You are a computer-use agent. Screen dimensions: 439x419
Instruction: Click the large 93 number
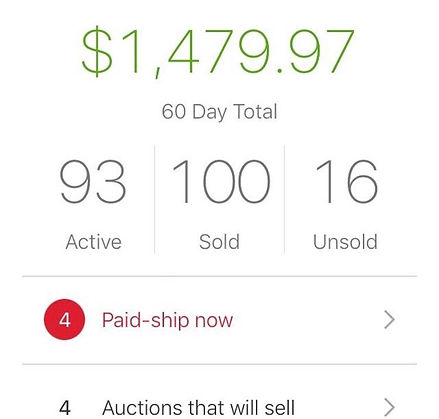pos(93,182)
